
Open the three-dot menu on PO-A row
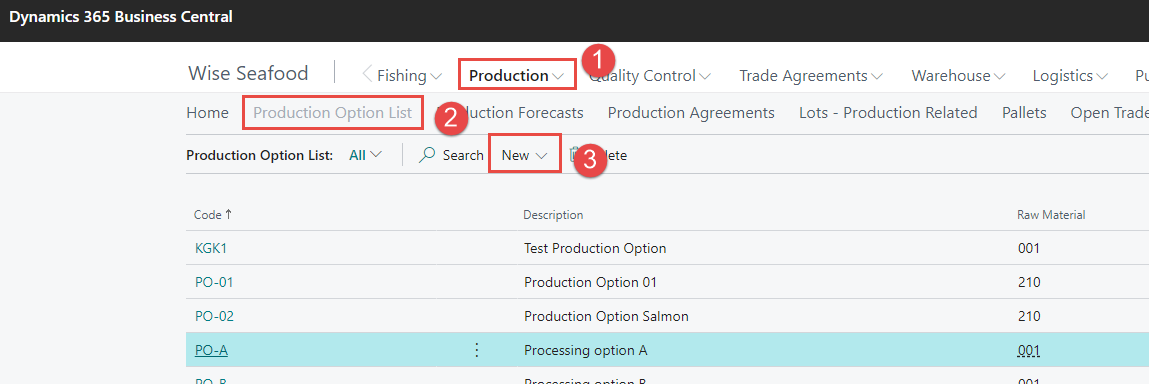tap(477, 350)
